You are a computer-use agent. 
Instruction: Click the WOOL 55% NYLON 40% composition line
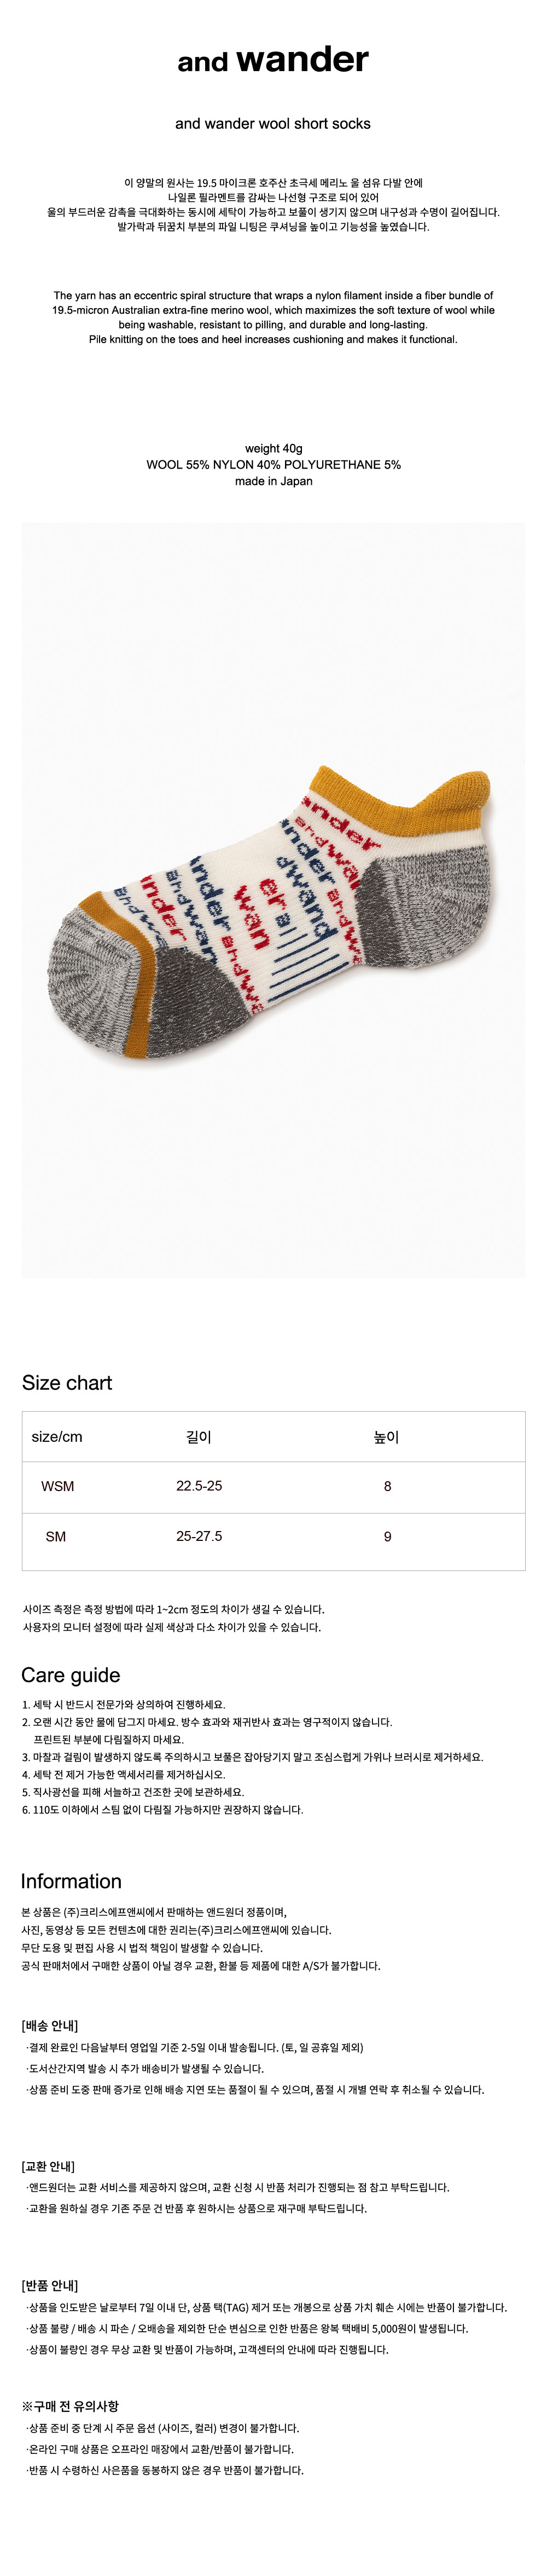click(x=273, y=464)
